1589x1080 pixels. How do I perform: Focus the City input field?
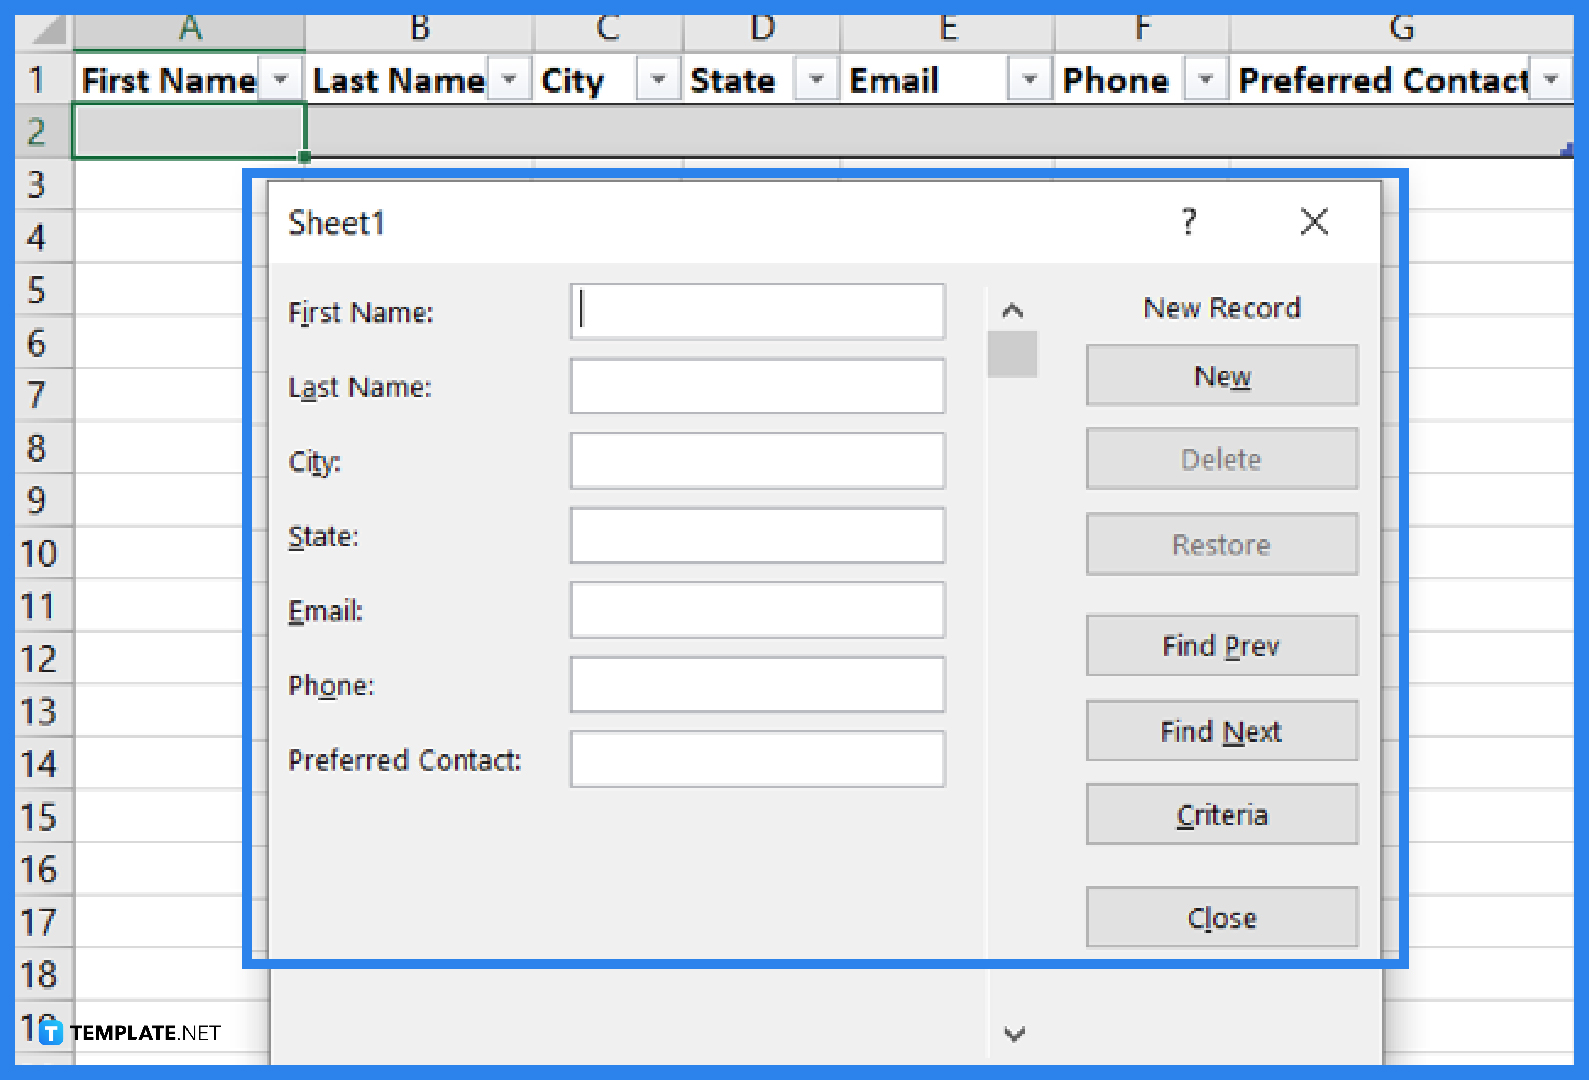pyautogui.click(x=757, y=461)
